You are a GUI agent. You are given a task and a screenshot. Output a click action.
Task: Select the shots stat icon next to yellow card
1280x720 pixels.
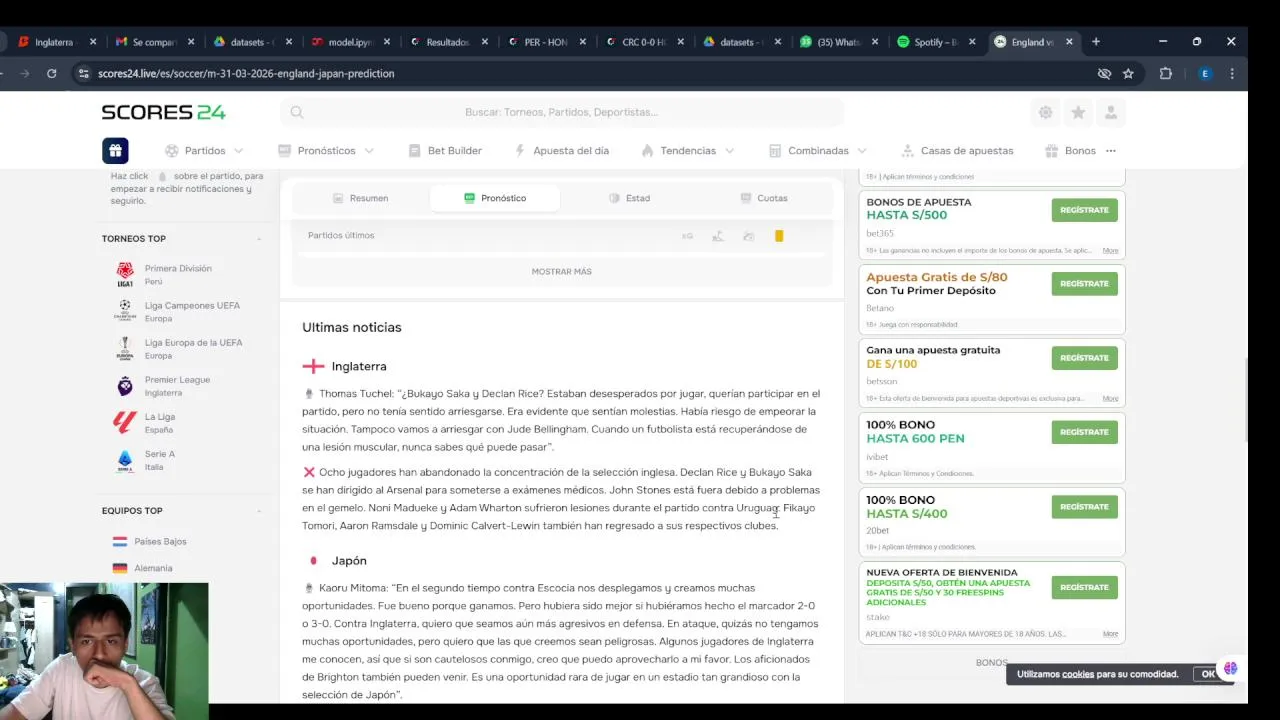coord(748,236)
